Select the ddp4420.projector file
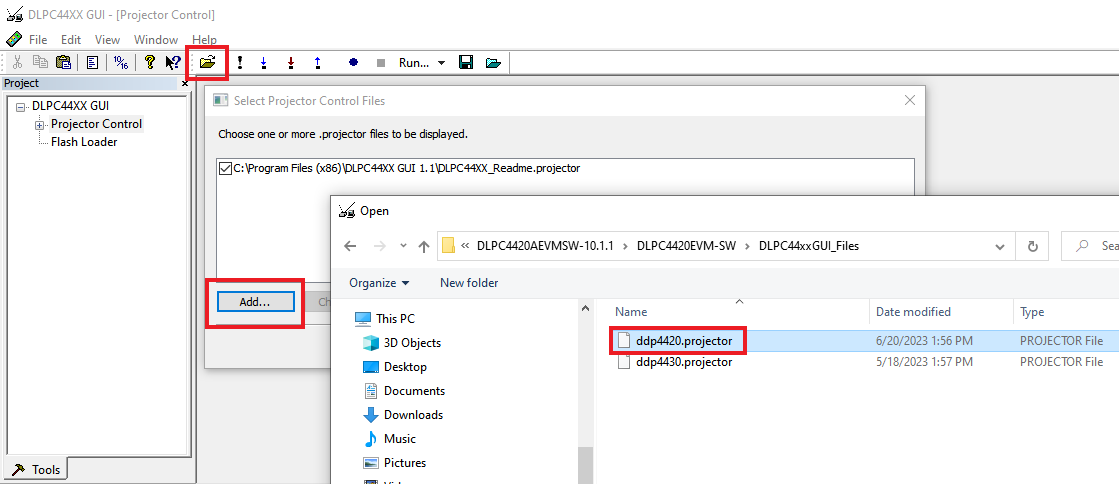 [684, 341]
